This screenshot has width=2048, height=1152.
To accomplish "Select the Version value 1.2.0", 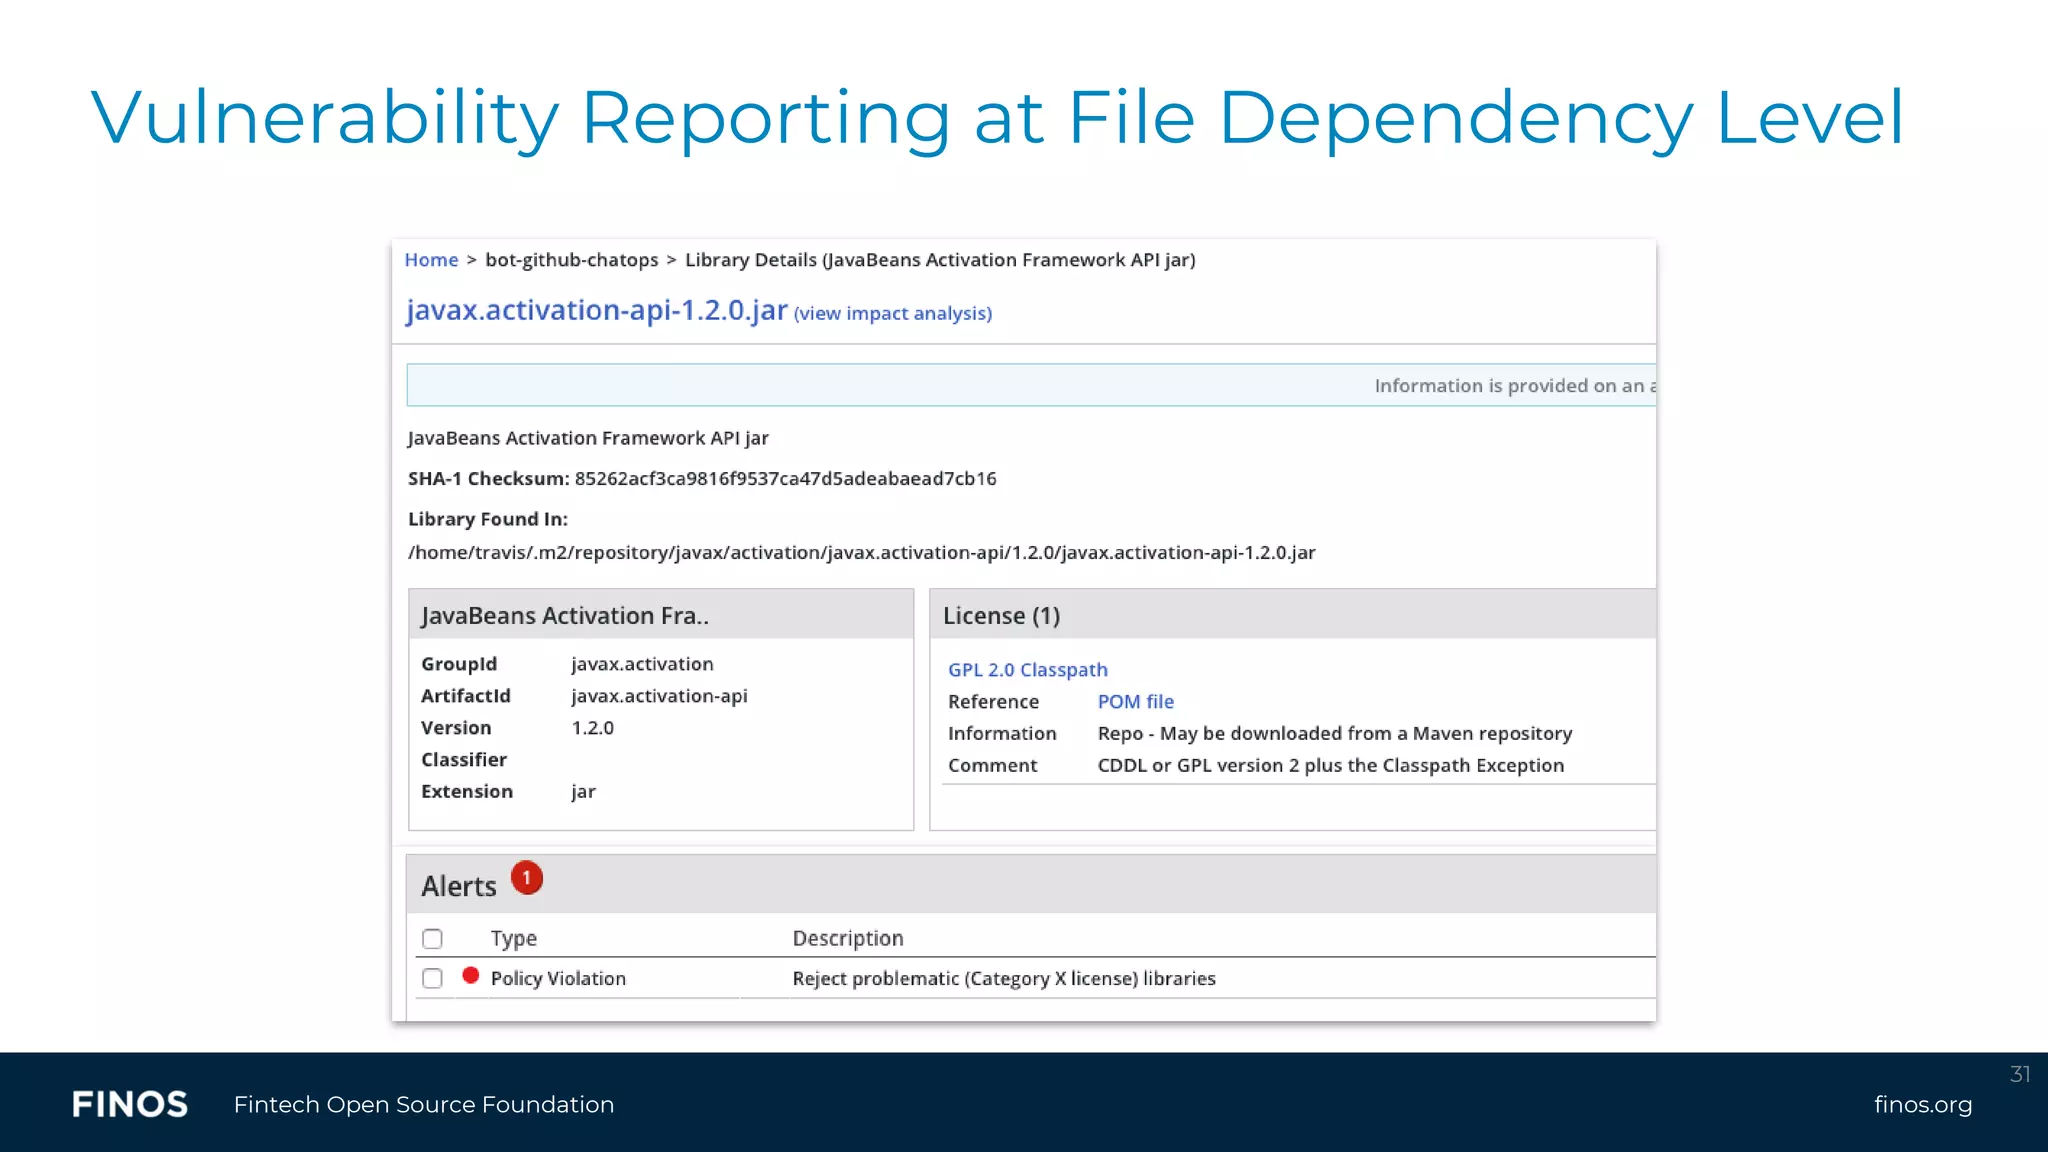I will (592, 728).
